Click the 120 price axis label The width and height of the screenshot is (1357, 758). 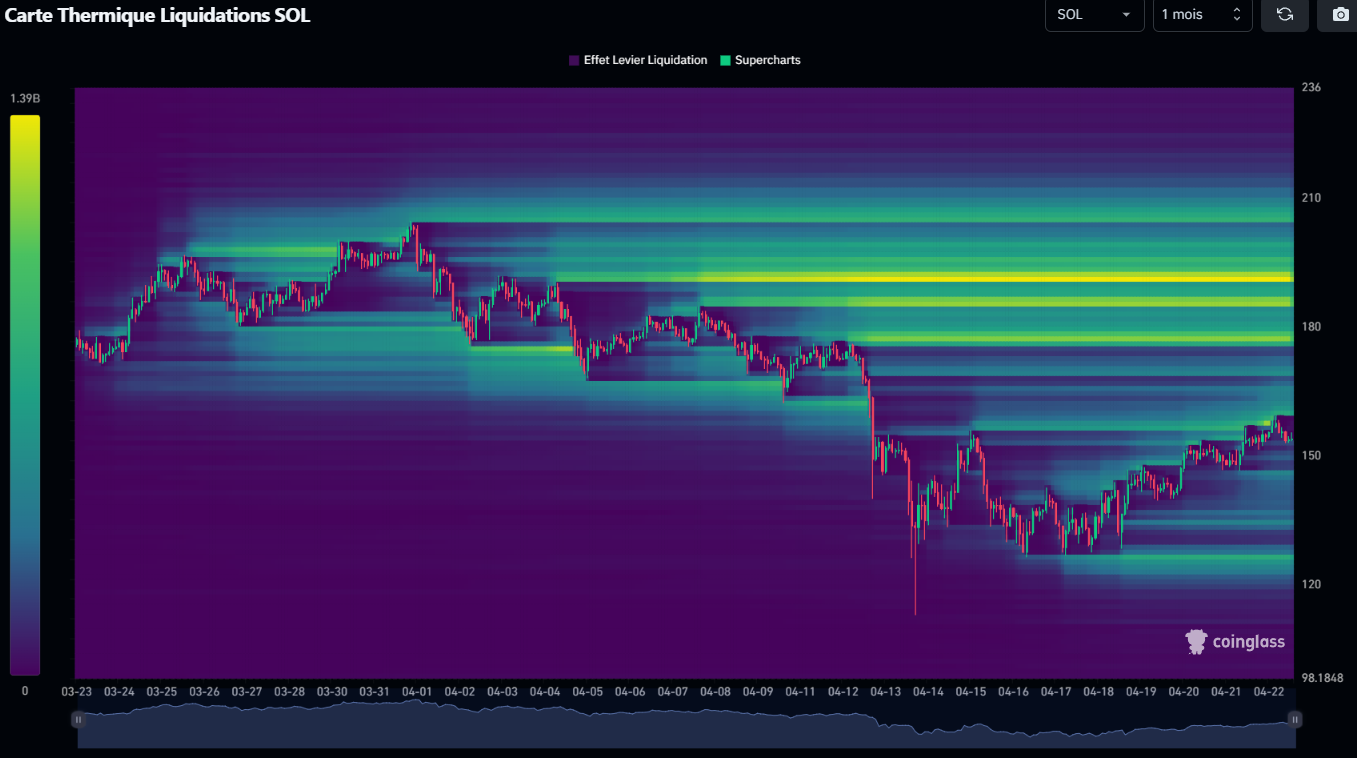click(1311, 584)
